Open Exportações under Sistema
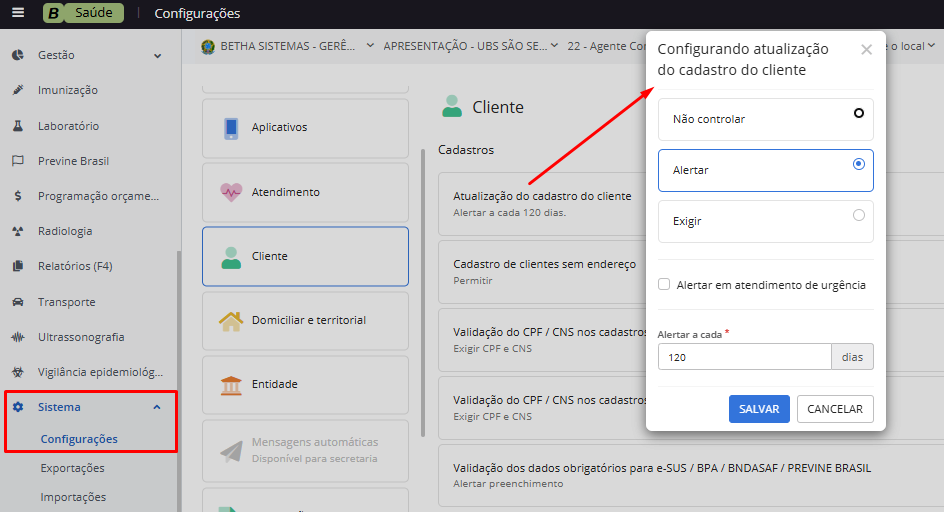Viewport: 944px width, 512px height. [x=72, y=468]
